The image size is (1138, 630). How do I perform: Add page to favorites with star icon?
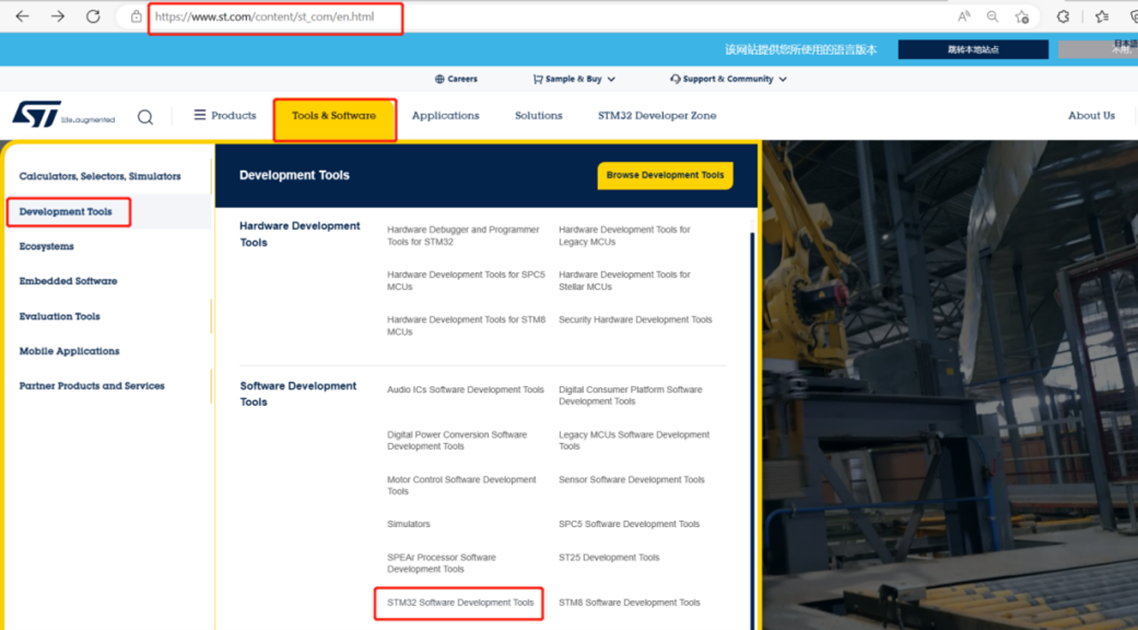(1021, 17)
